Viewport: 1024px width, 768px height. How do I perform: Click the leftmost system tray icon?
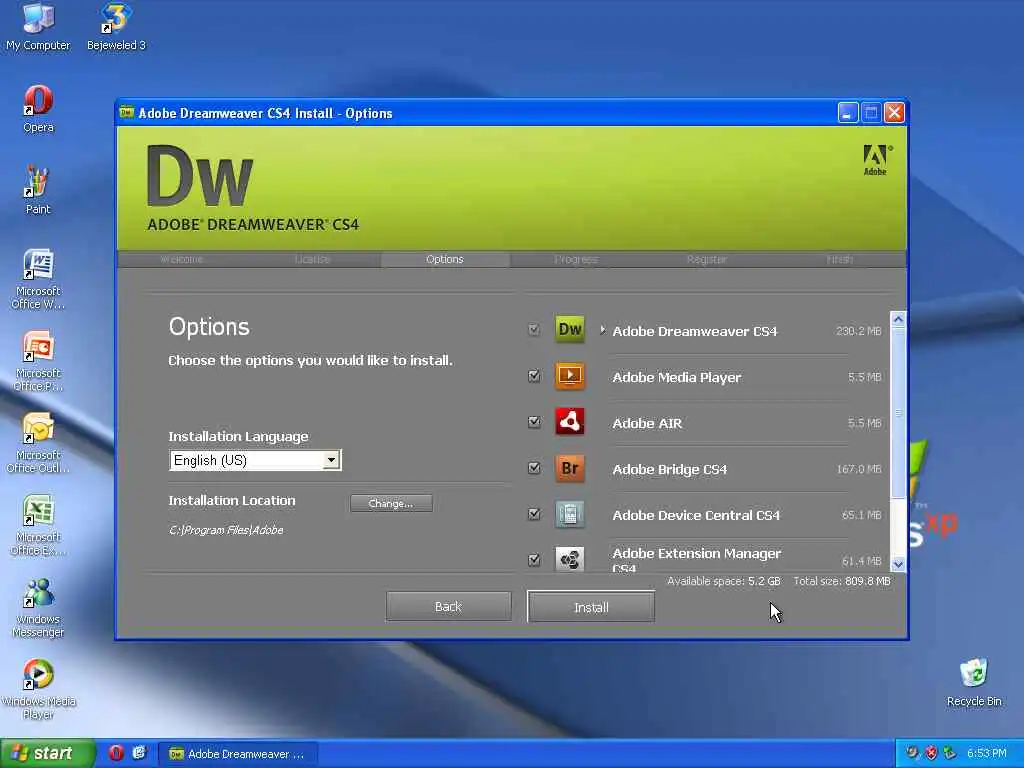pos(912,753)
